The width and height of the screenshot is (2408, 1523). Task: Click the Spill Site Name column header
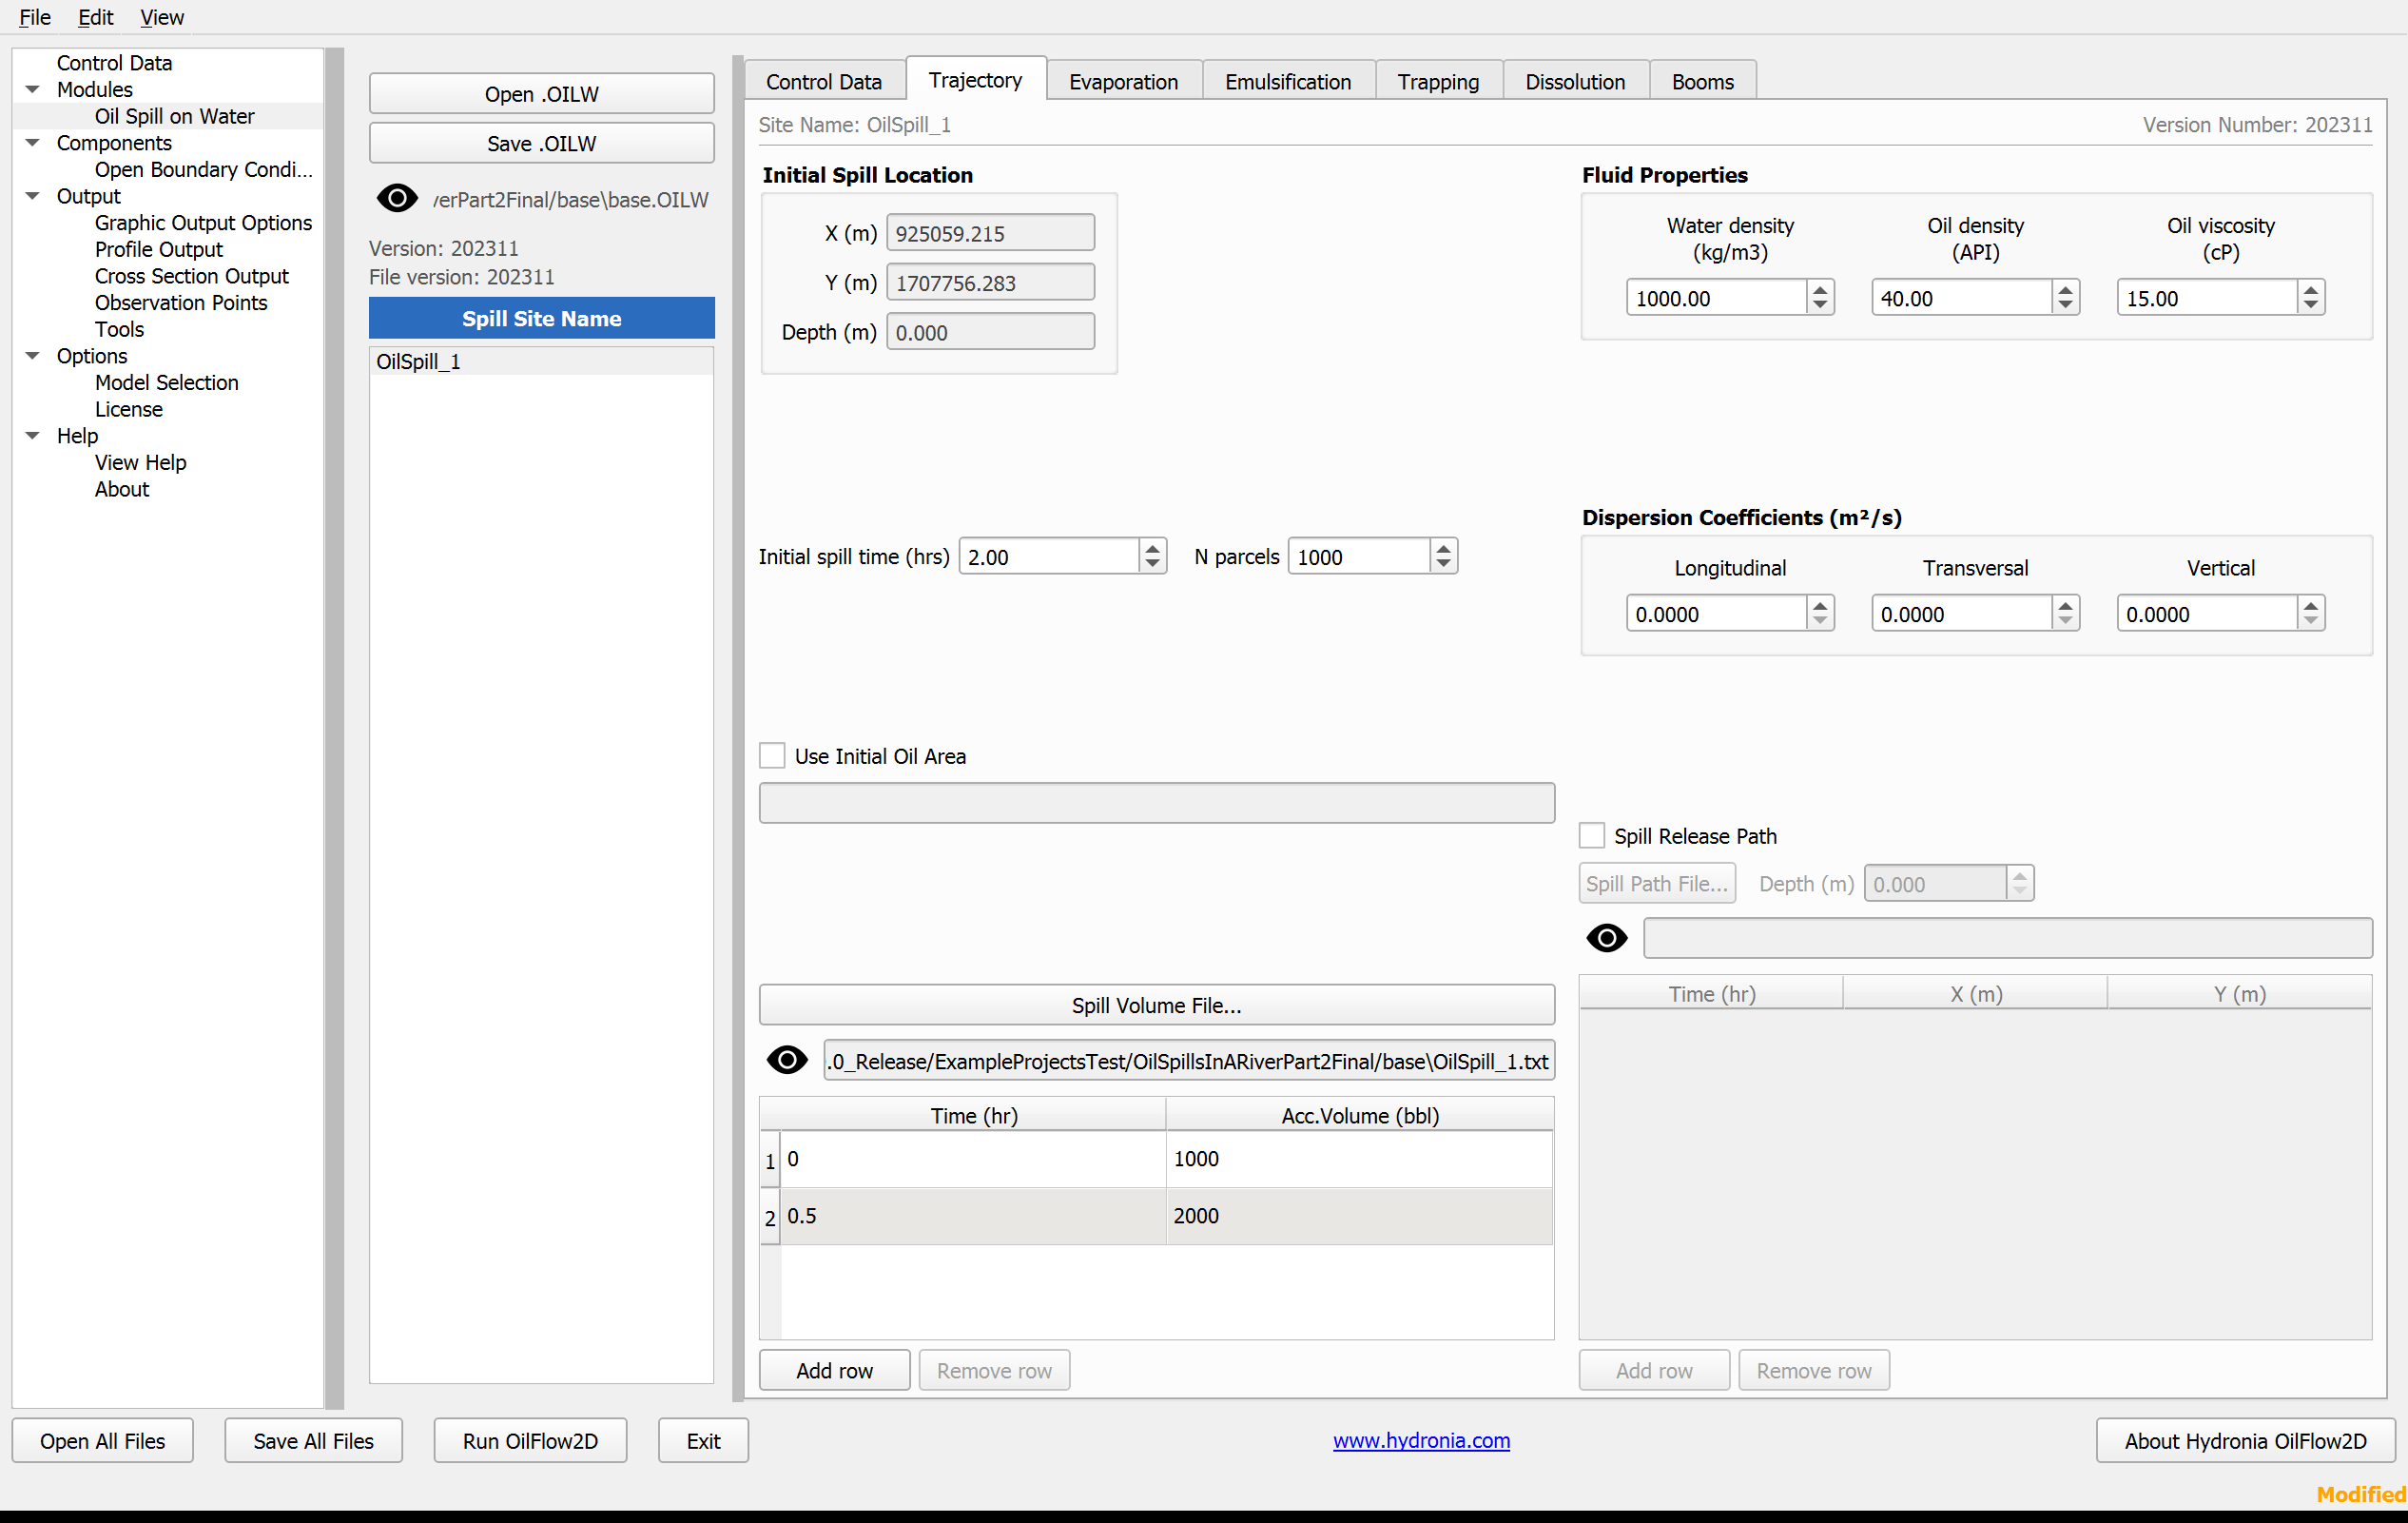pos(541,318)
